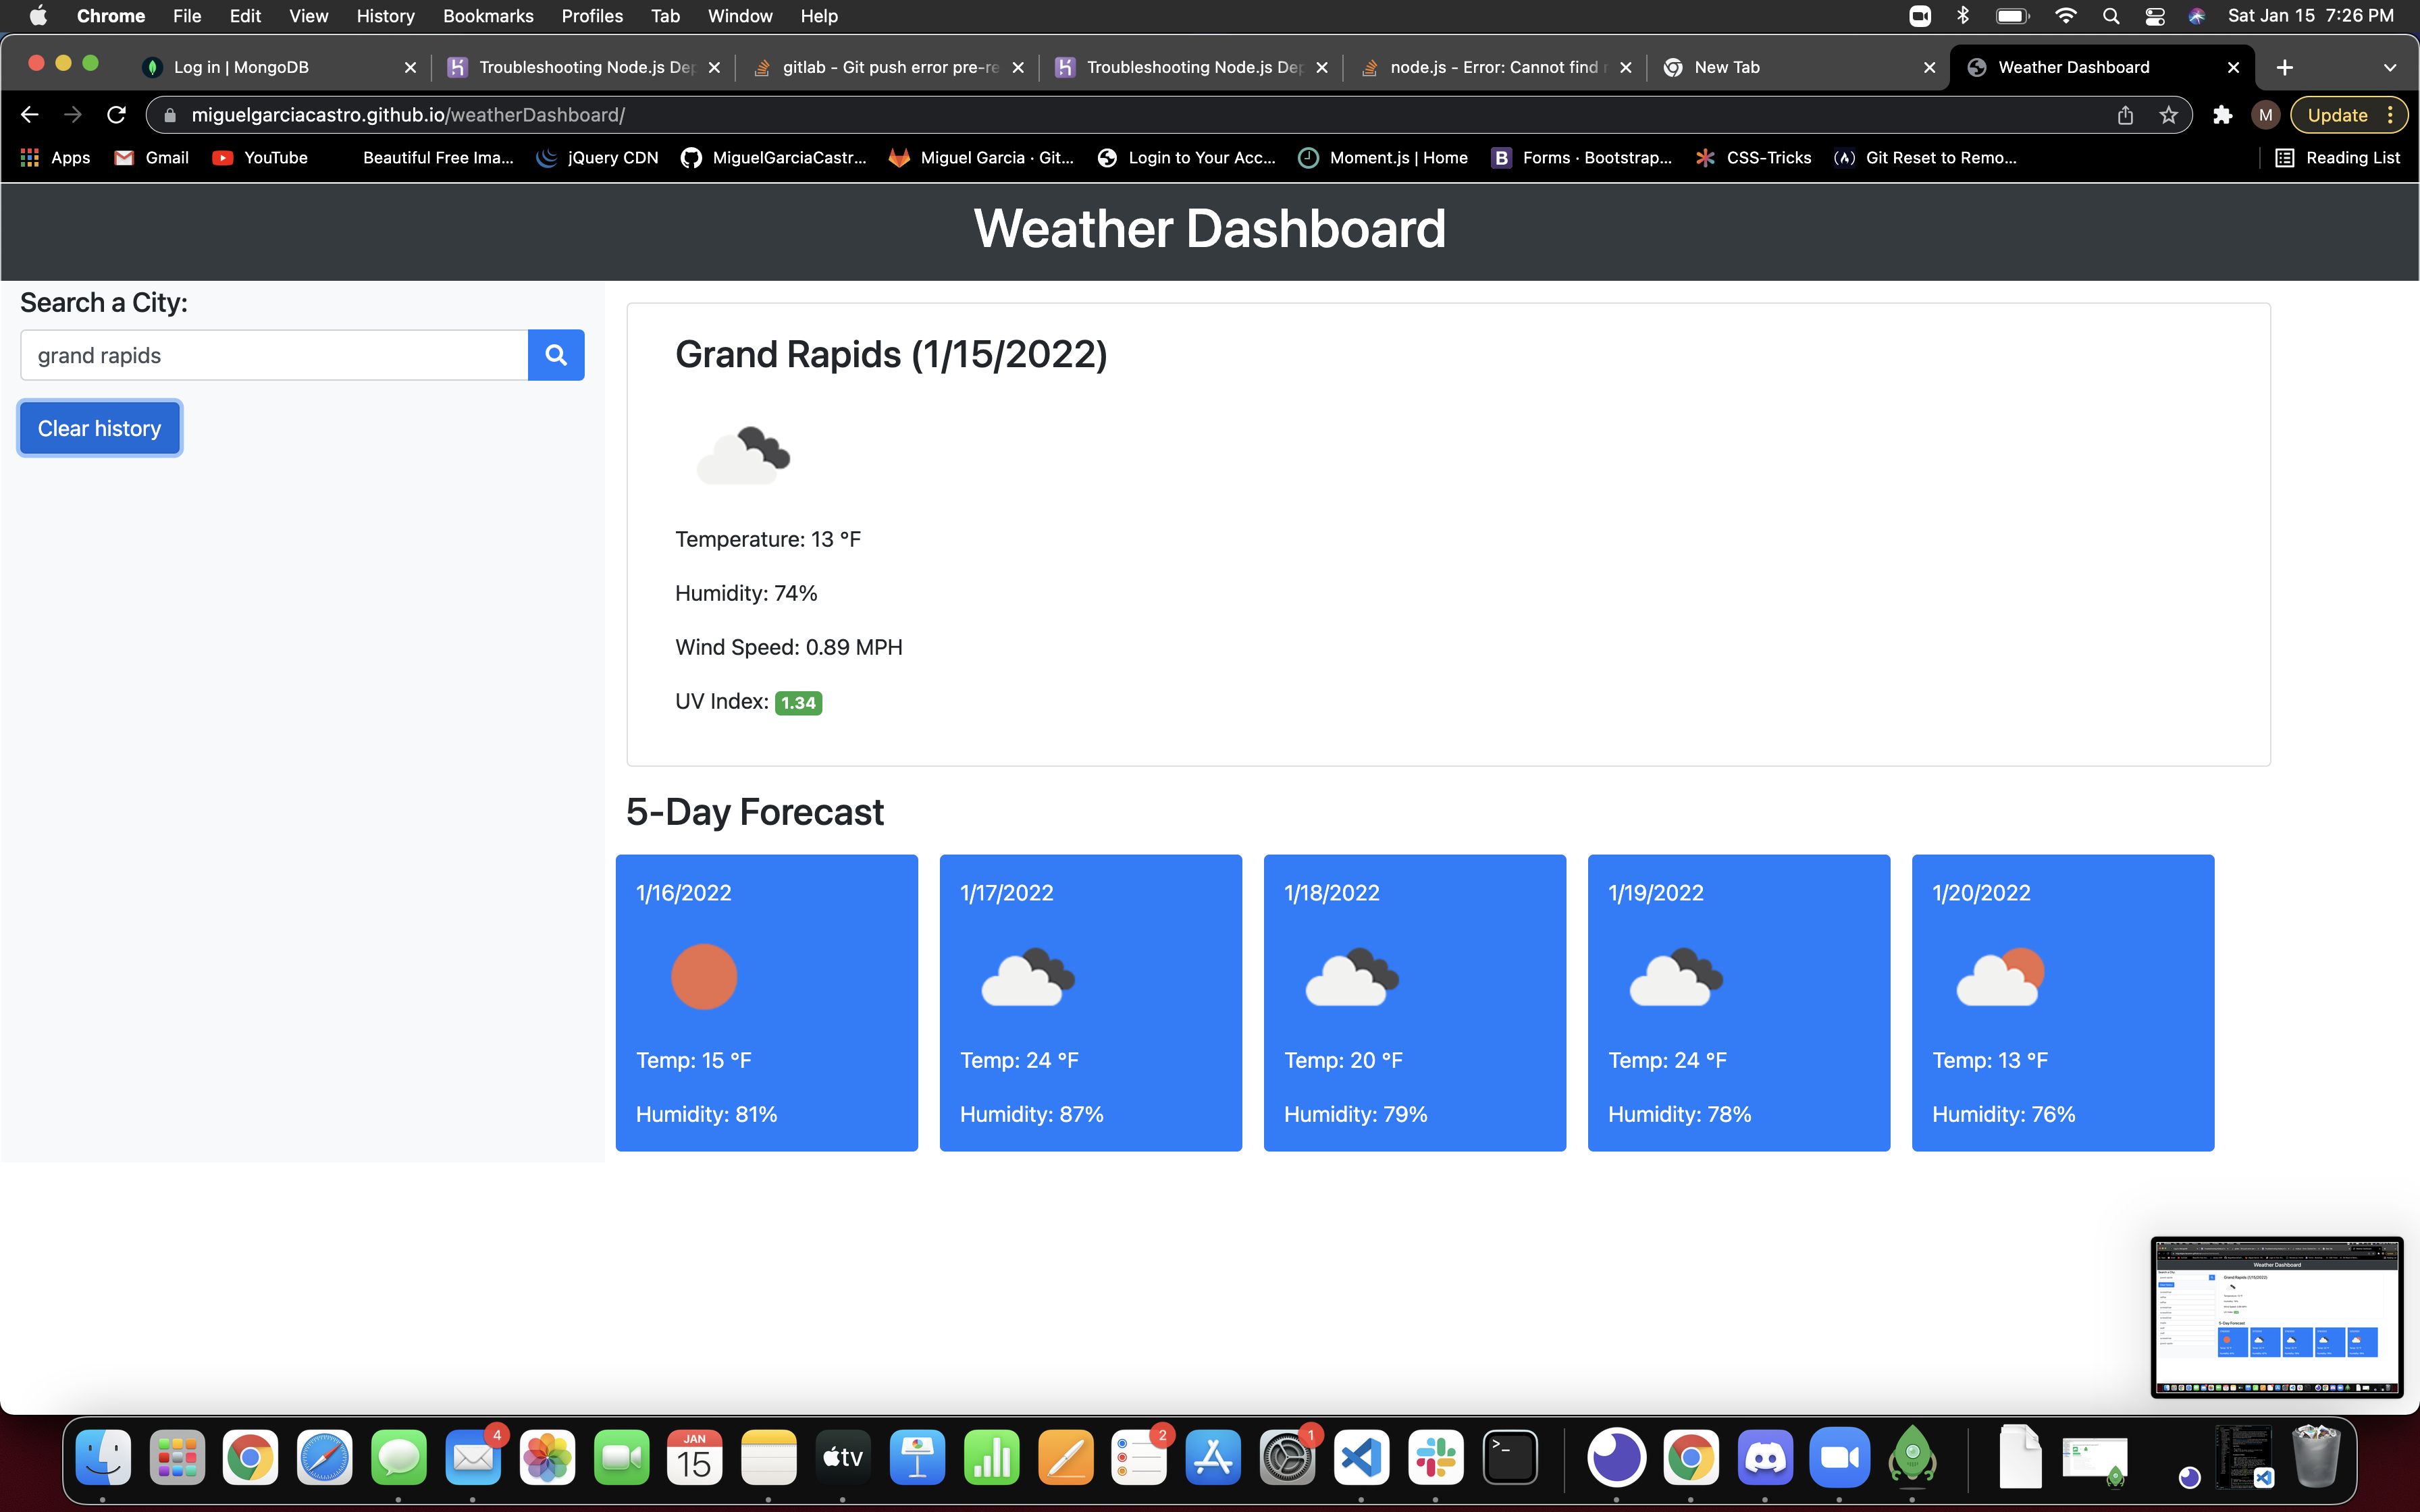
Task: Open the Bookmarks menu
Action: point(488,16)
